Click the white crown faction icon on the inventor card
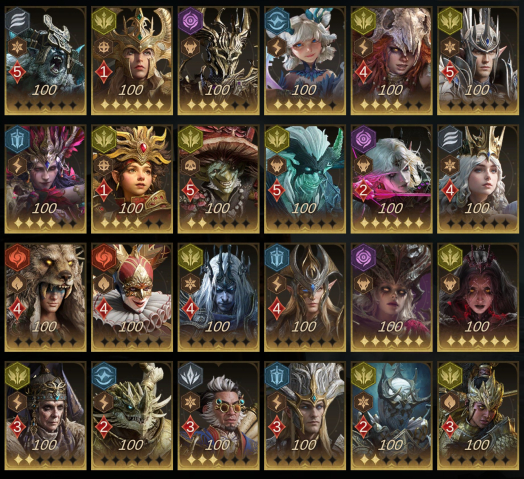Screen dimensions: 524x479 191,375
